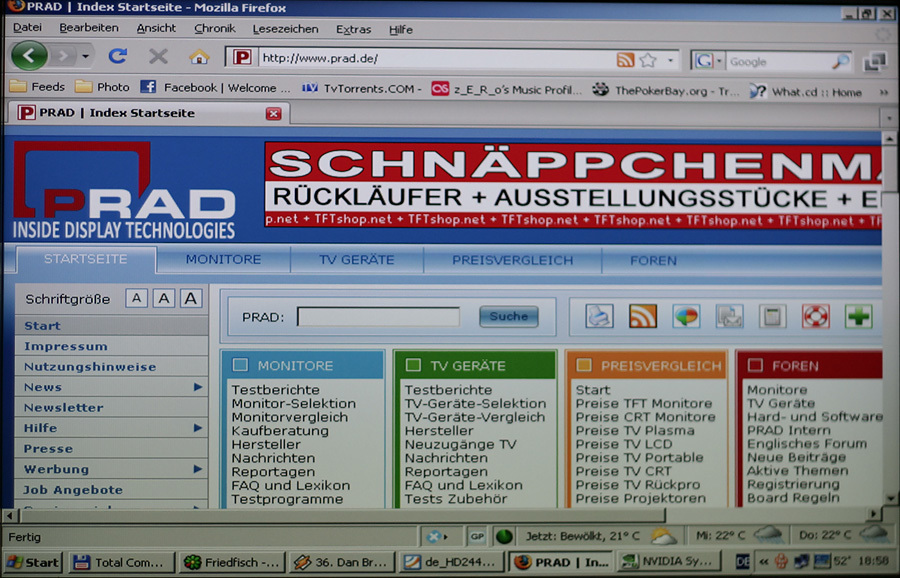Open the Photo bookmark folder
Image resolution: width=900 pixels, height=578 pixels.
pyautogui.click(x=103, y=87)
